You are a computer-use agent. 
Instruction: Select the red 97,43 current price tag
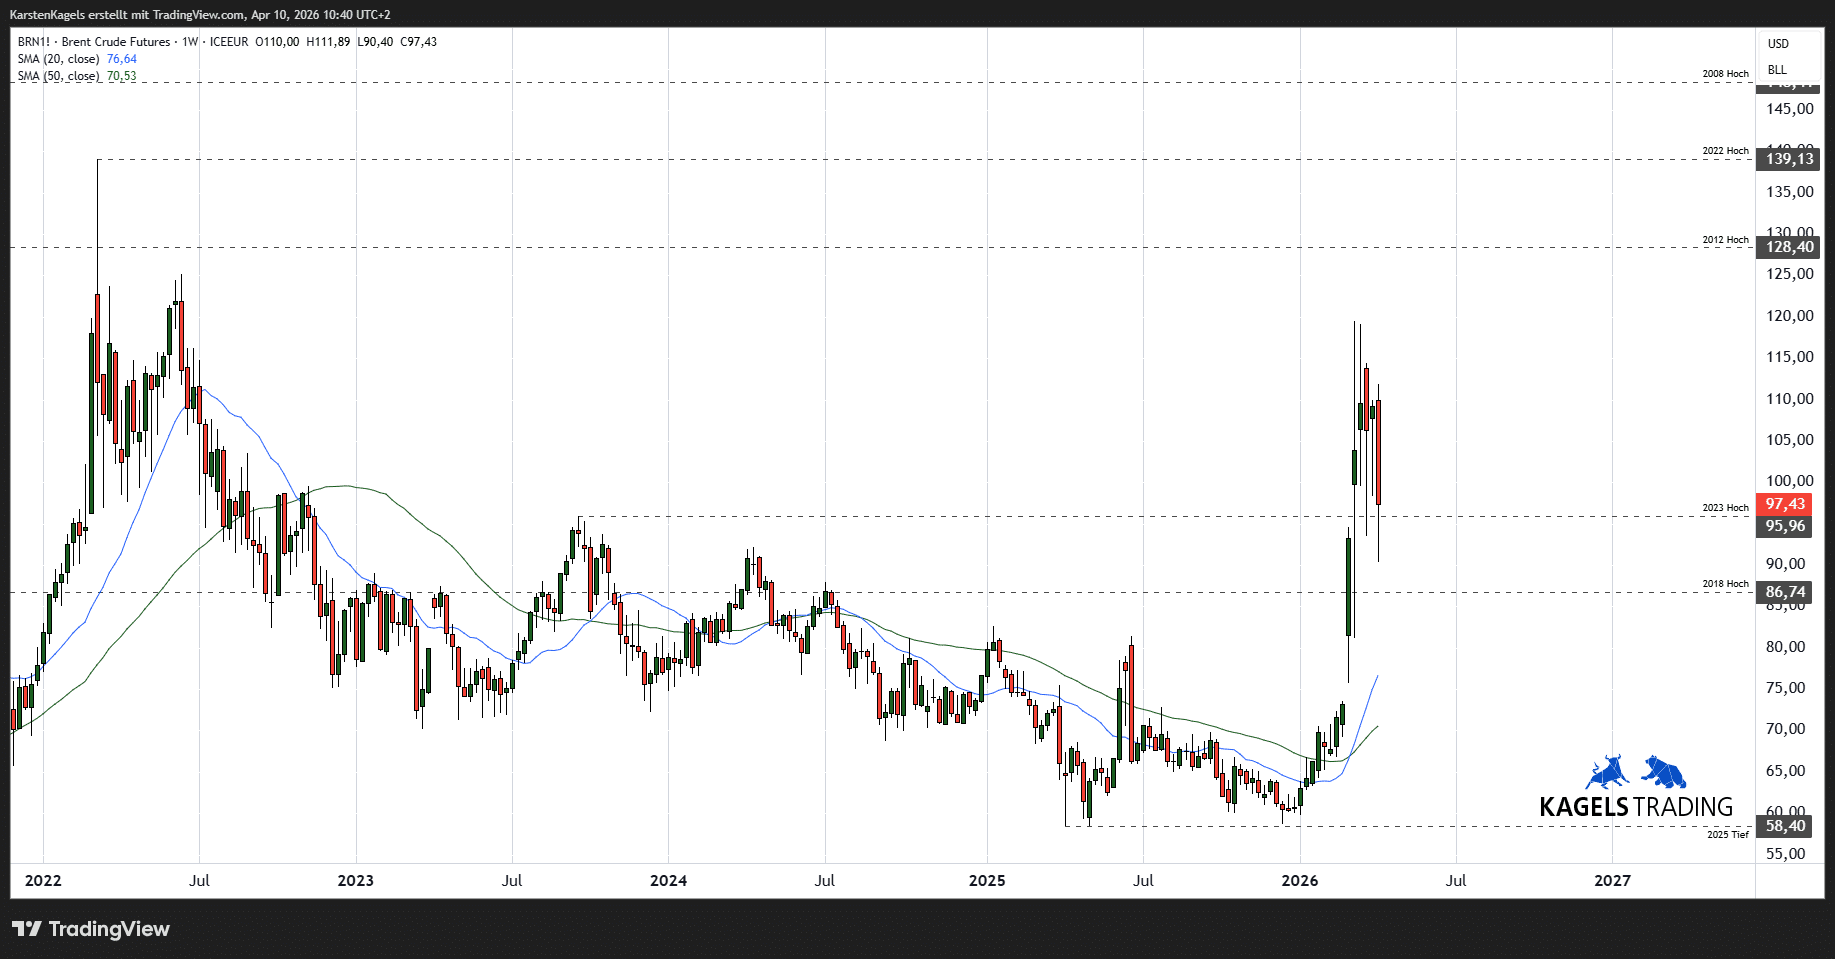pyautogui.click(x=1785, y=504)
